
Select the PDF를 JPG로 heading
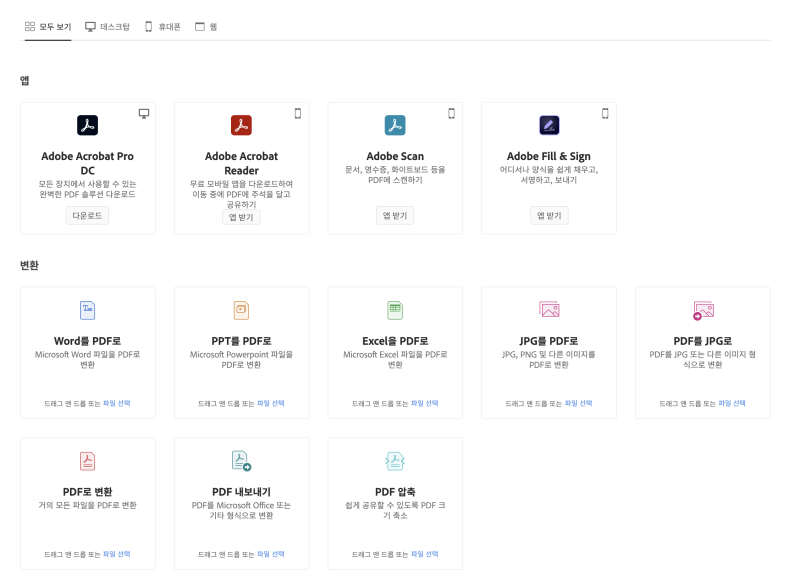coord(703,341)
